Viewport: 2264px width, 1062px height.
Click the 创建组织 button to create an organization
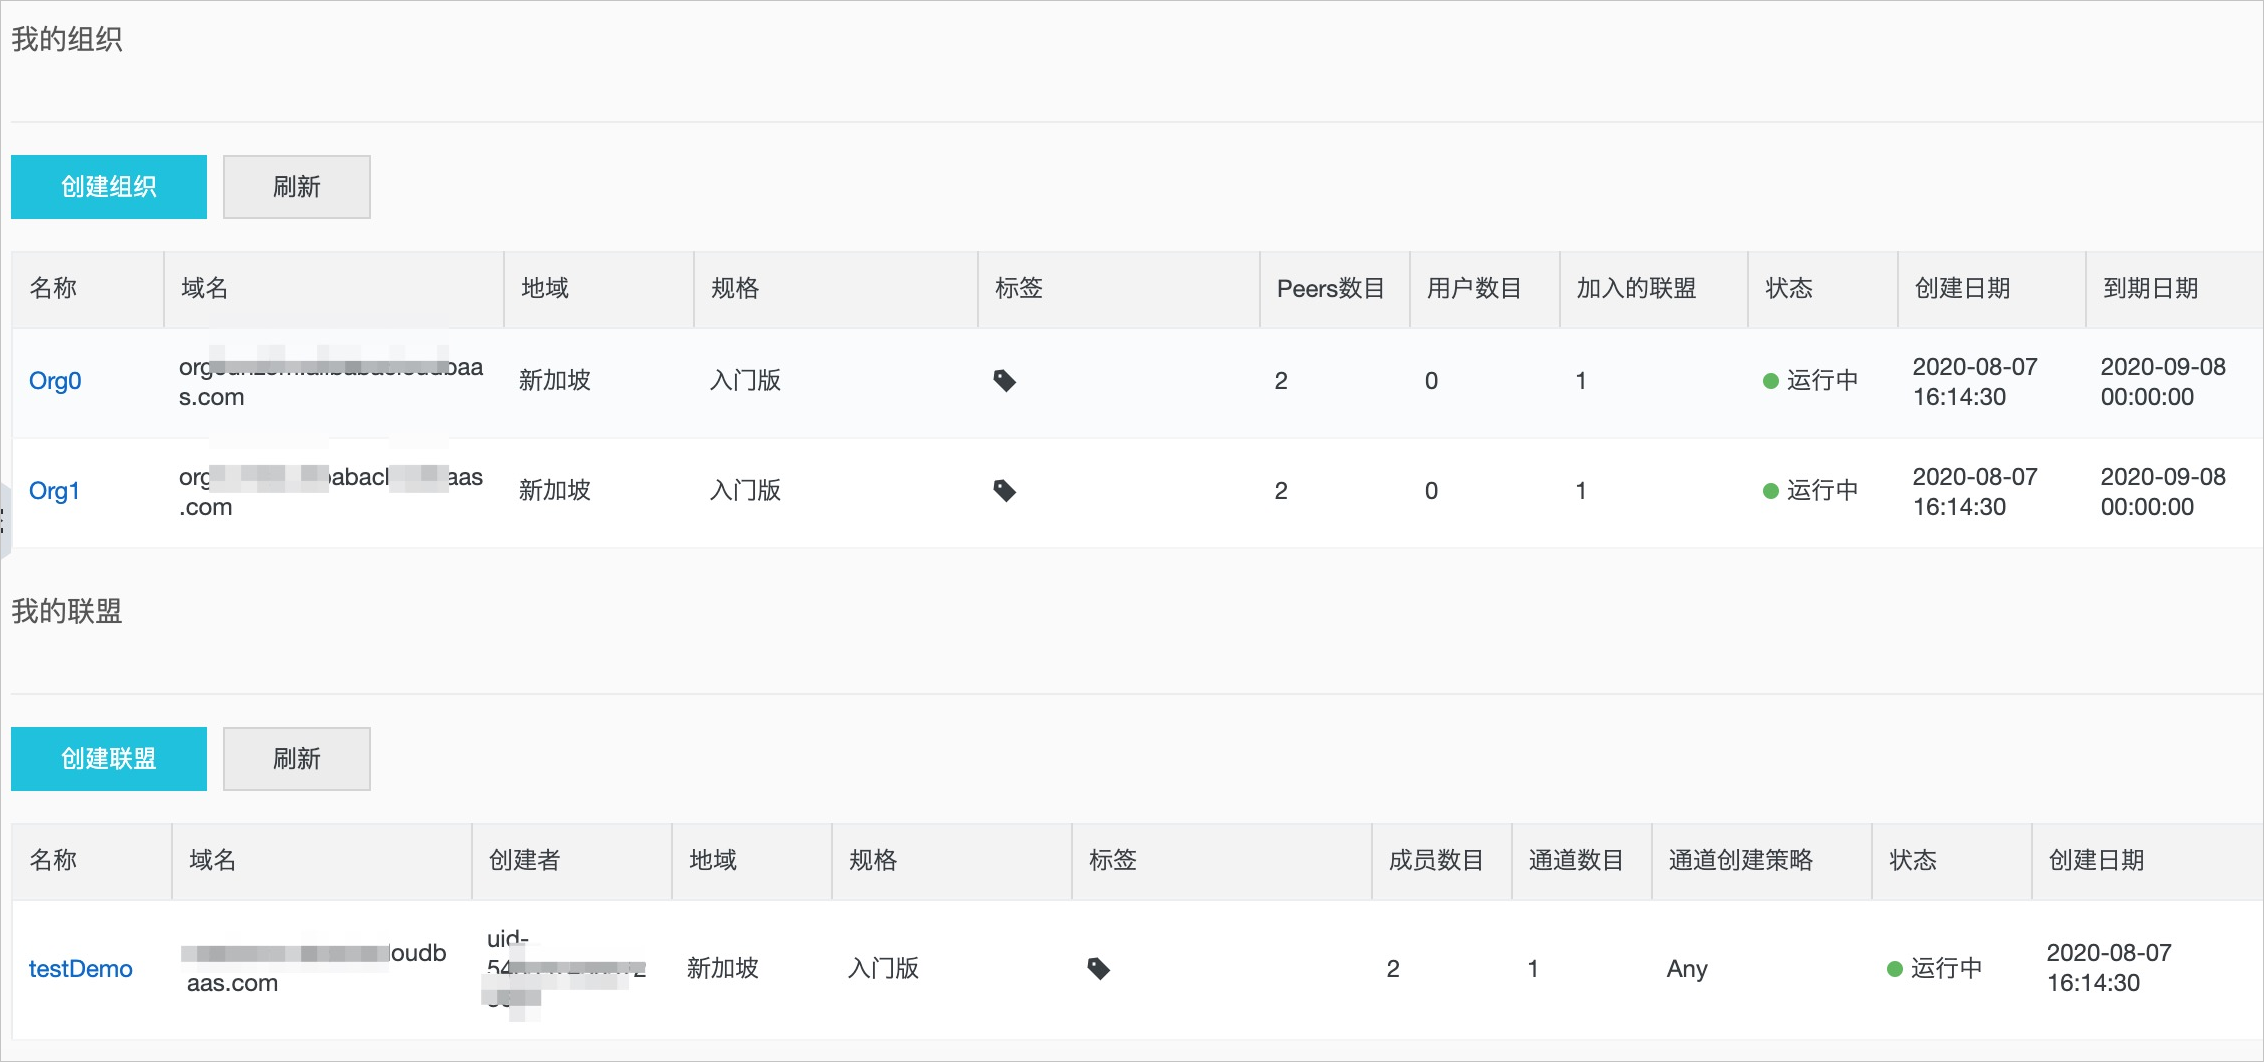pos(108,186)
